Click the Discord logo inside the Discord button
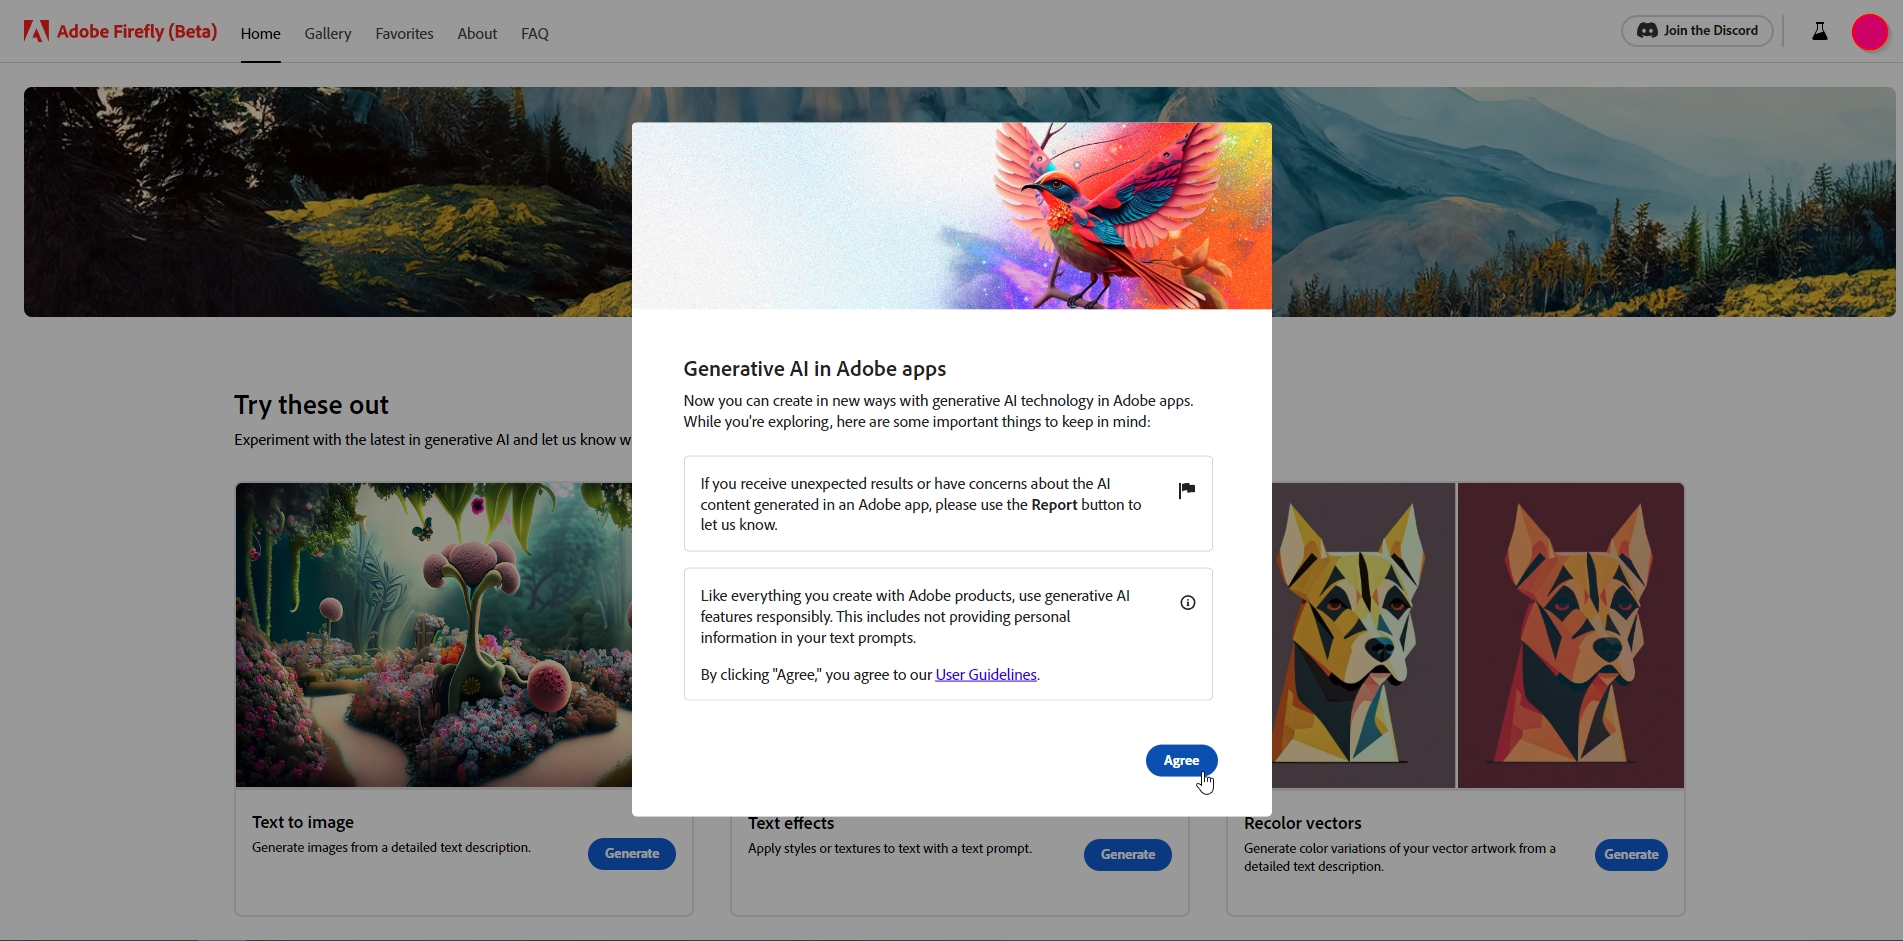This screenshot has width=1903, height=941. point(1646,30)
